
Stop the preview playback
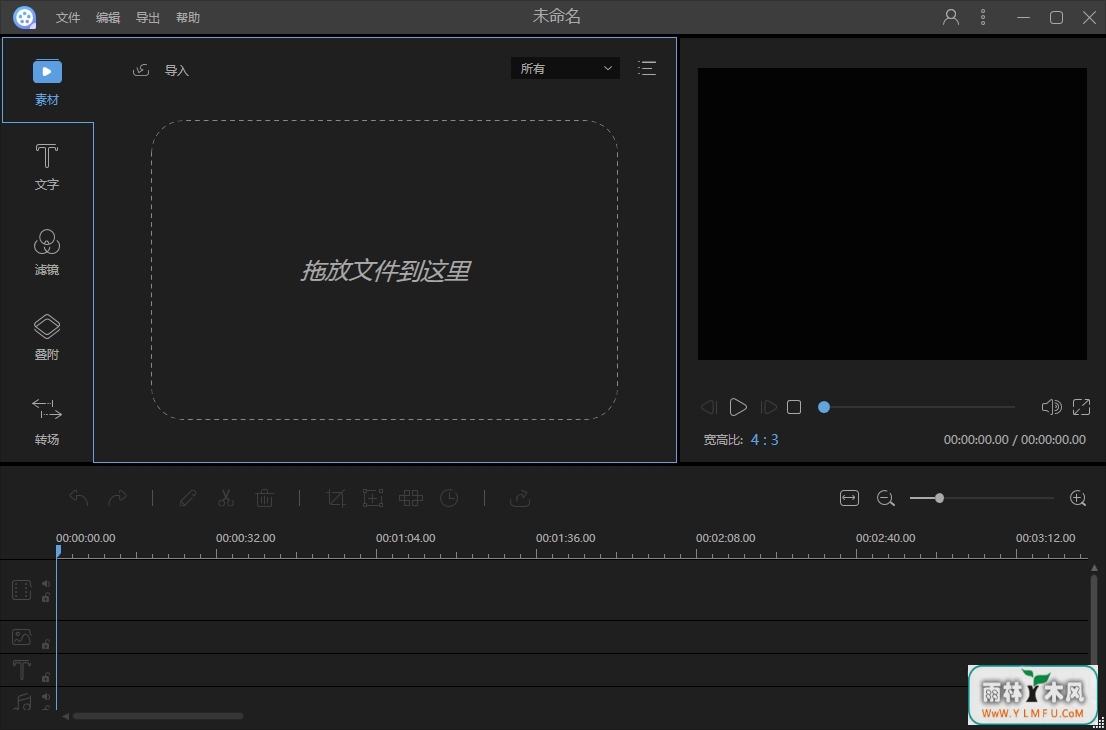(x=794, y=407)
